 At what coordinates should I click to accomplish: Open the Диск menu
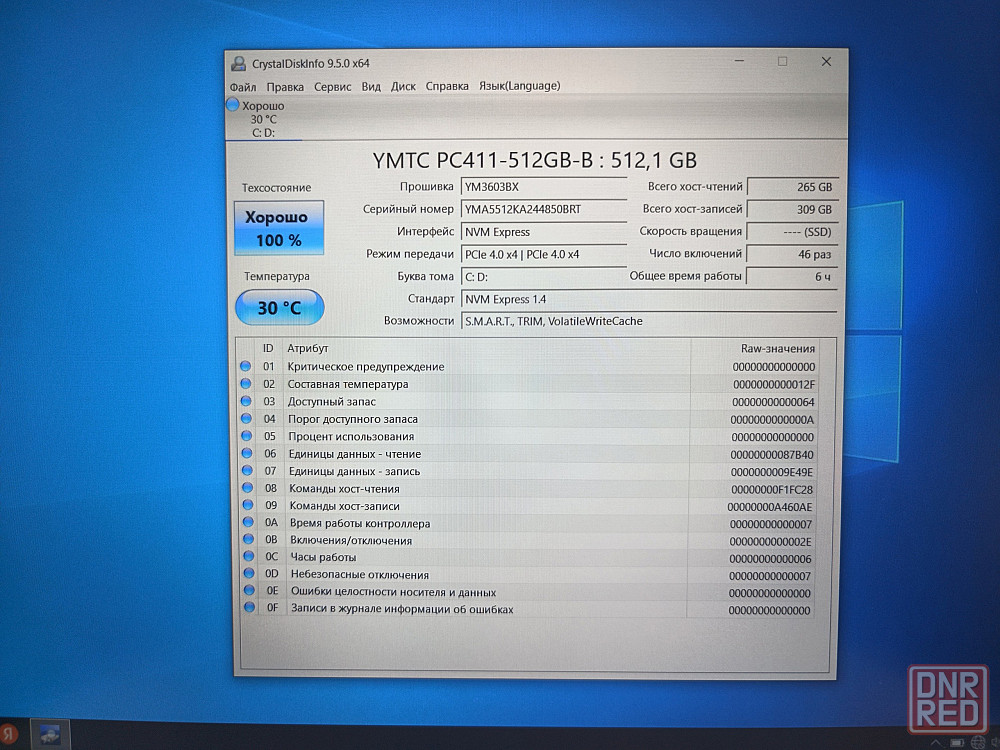[403, 86]
